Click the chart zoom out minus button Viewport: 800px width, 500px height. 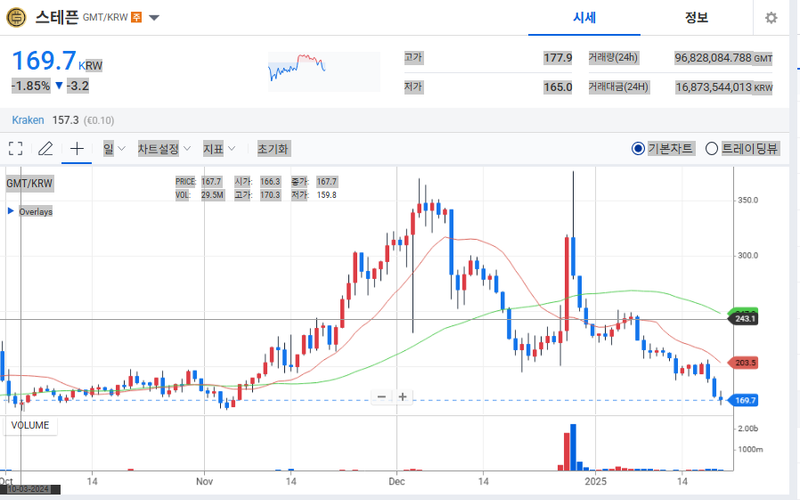tap(381, 397)
